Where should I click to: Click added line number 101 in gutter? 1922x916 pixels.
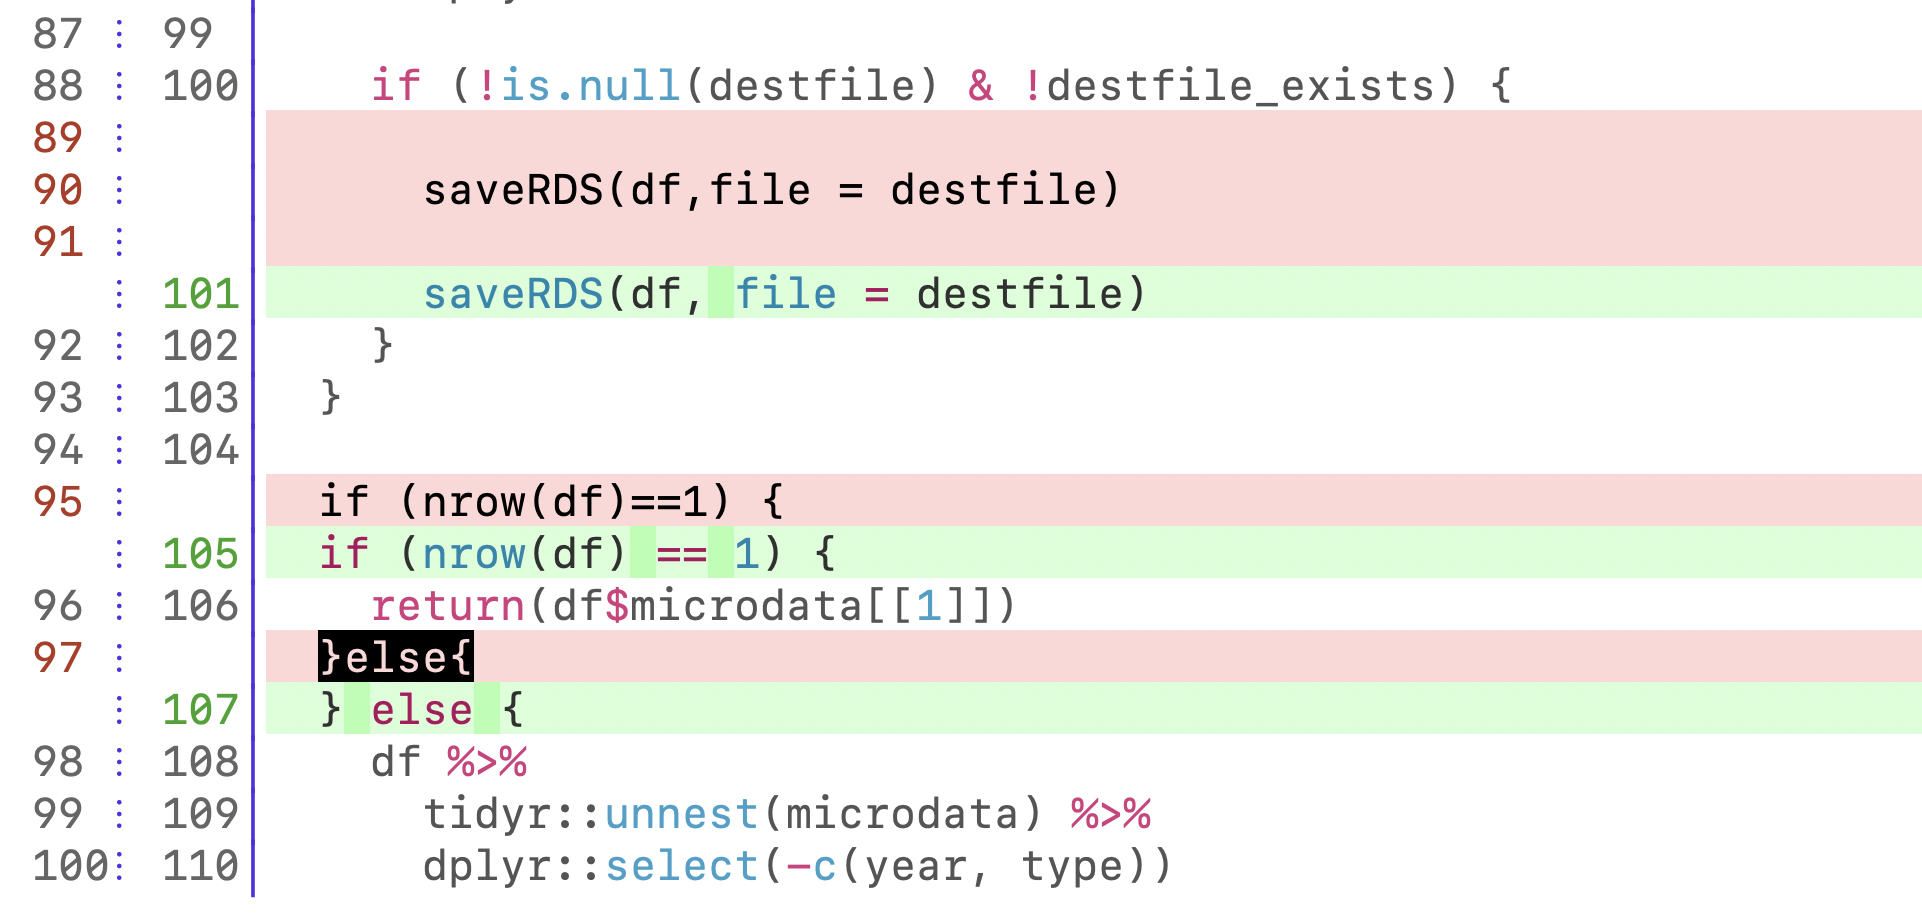(x=200, y=294)
